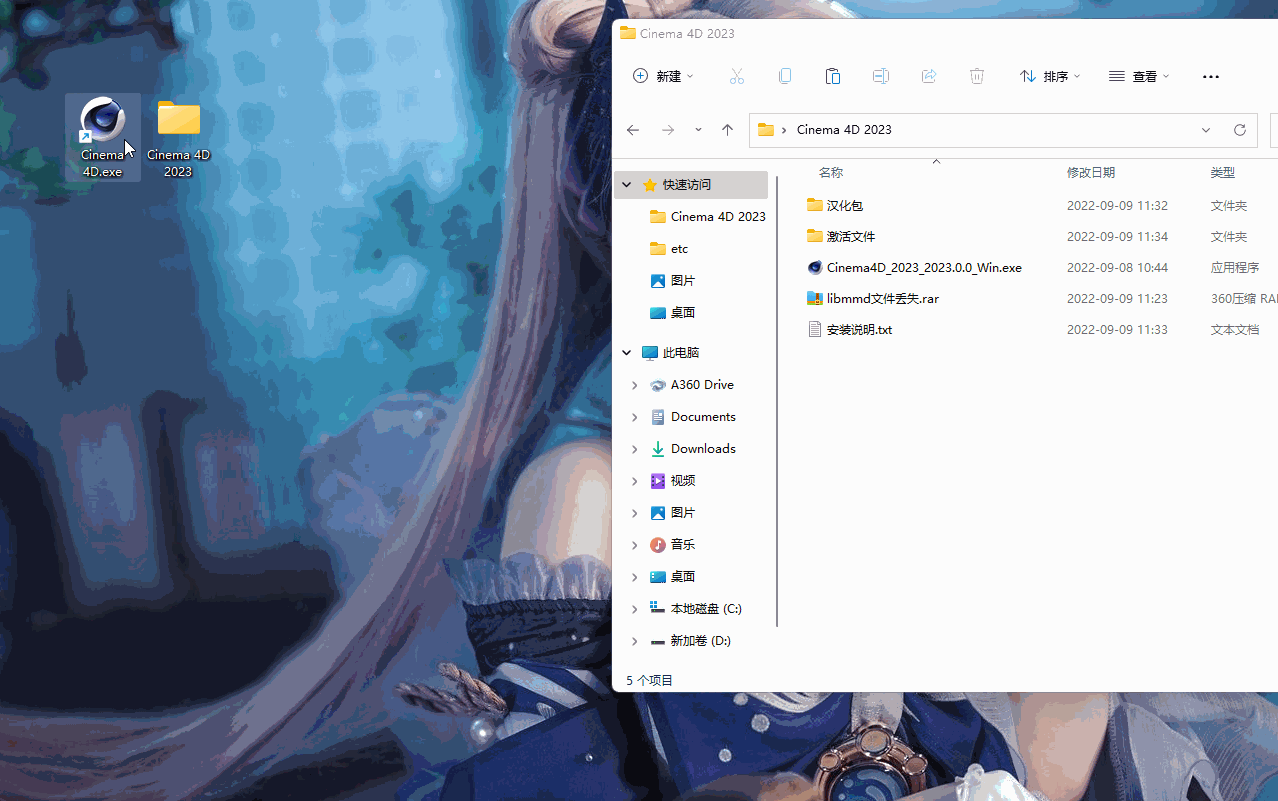The image size is (1278, 801).
Task: Refresh the current folder view
Action: 1240,130
